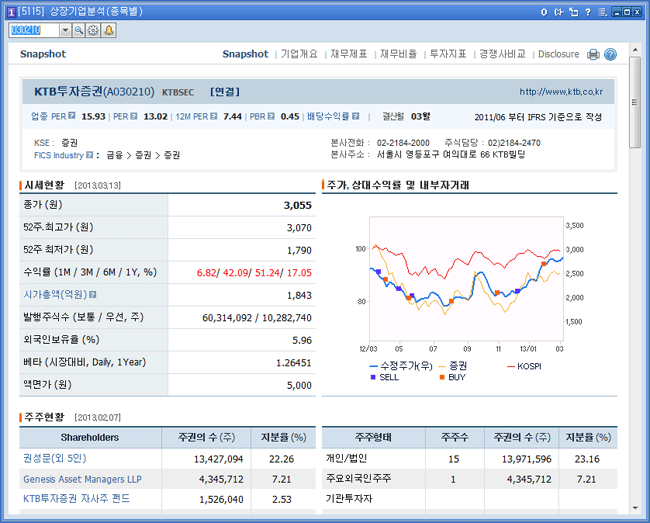Click the 권성문(외 5인) shareholder link
Viewport: 650px width, 523px height.
coord(56,459)
